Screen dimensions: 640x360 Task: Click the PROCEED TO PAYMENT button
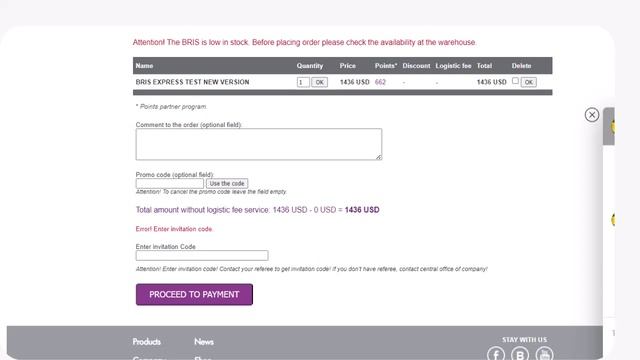[x=194, y=294]
